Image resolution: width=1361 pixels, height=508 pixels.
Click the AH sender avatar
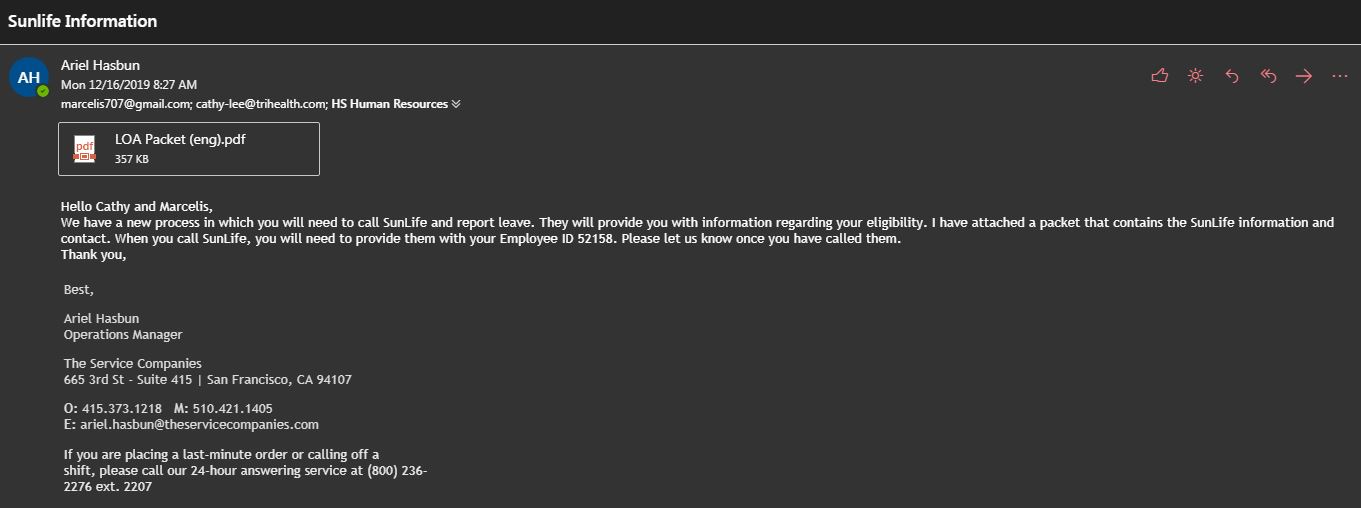tap(29, 77)
